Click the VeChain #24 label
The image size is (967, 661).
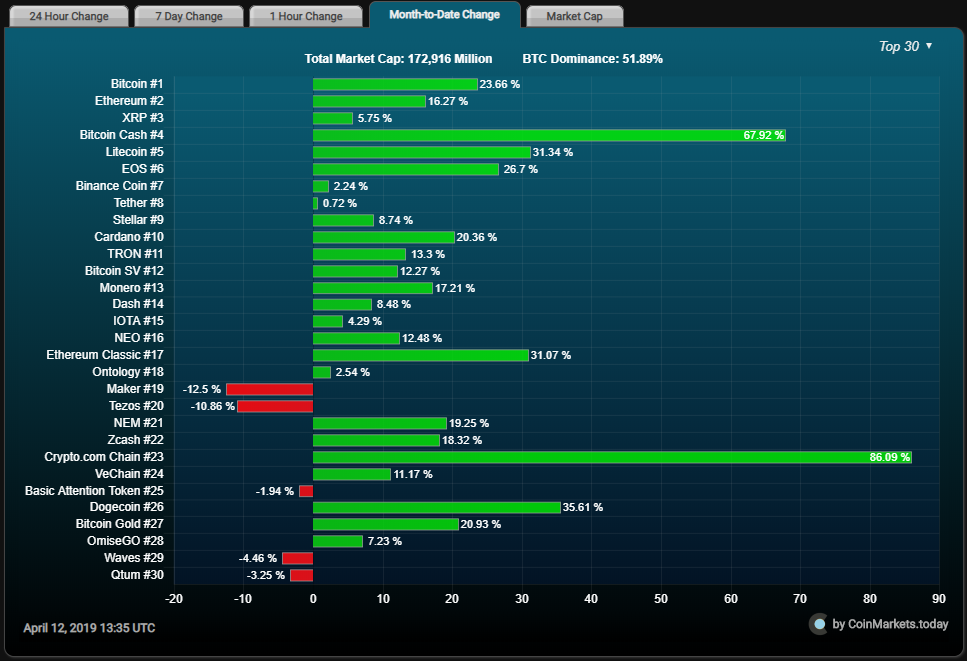[129, 474]
